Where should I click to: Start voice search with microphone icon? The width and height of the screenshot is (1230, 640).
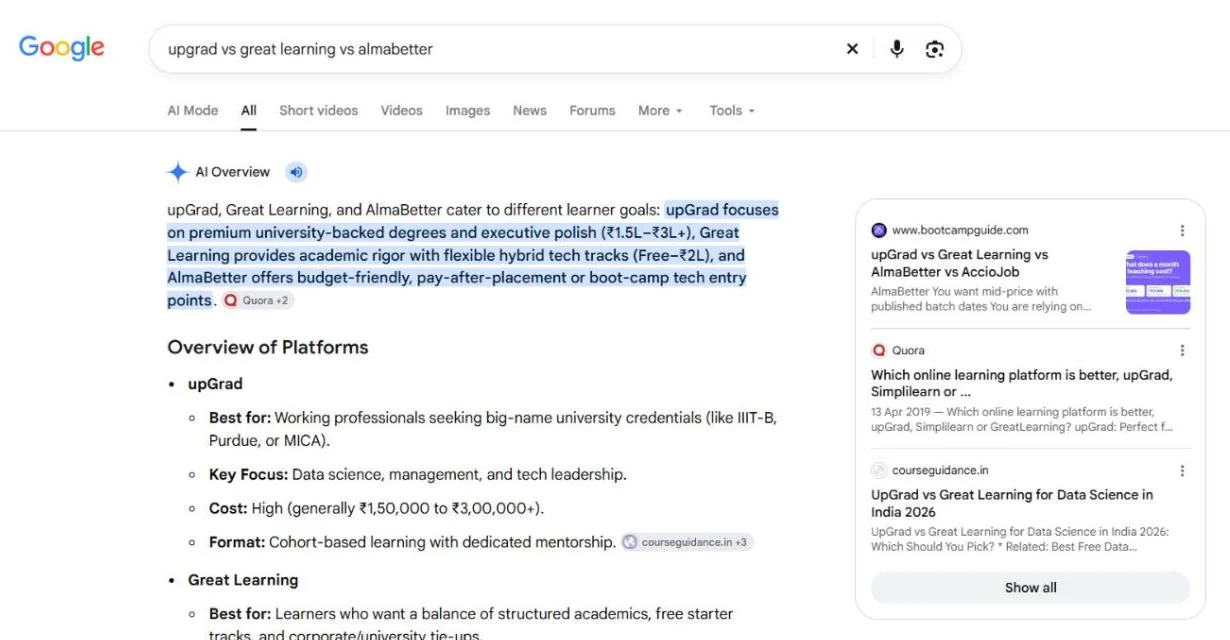coord(897,49)
